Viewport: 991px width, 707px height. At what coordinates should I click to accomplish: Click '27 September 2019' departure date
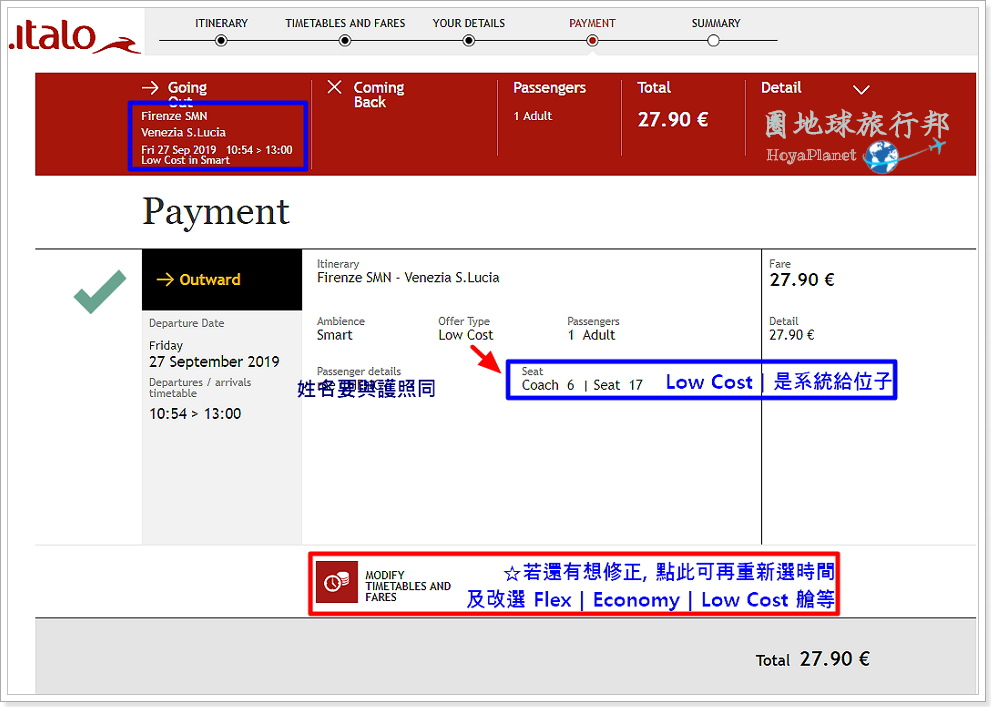click(x=214, y=362)
